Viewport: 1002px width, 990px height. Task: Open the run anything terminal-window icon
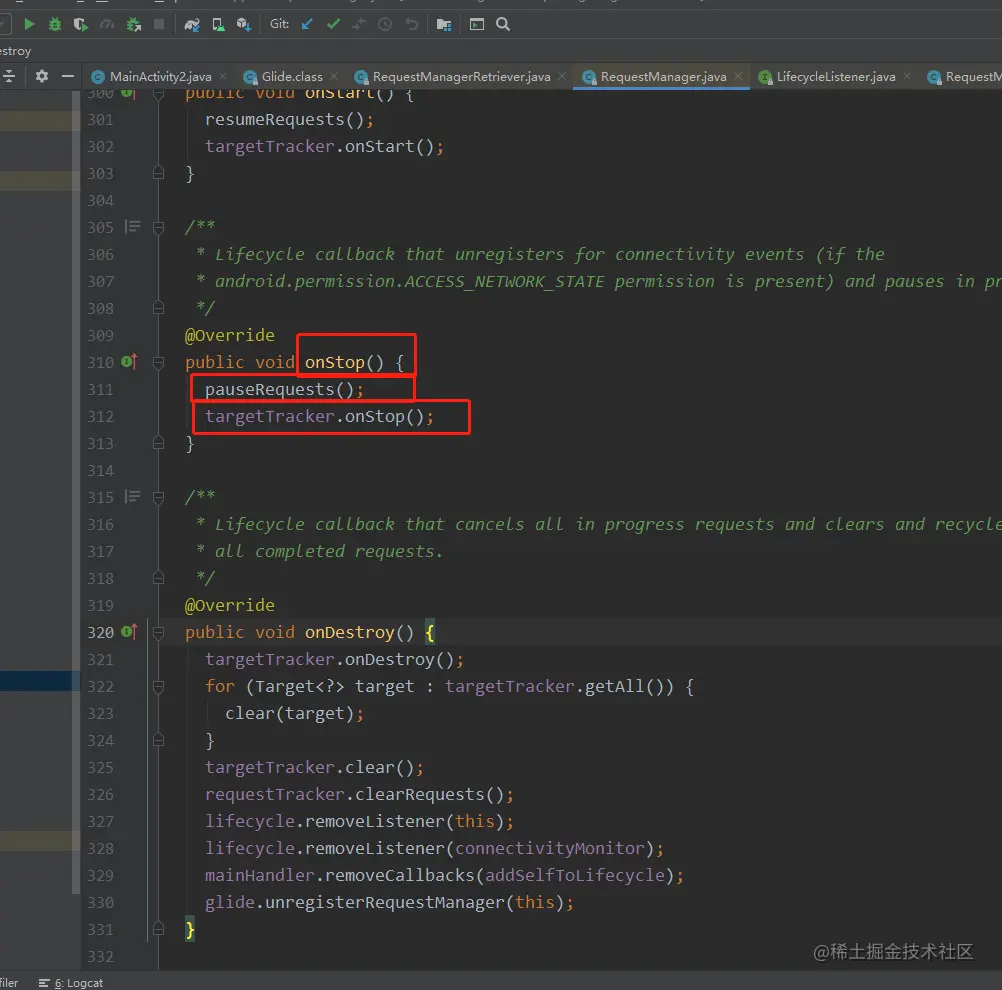(477, 24)
